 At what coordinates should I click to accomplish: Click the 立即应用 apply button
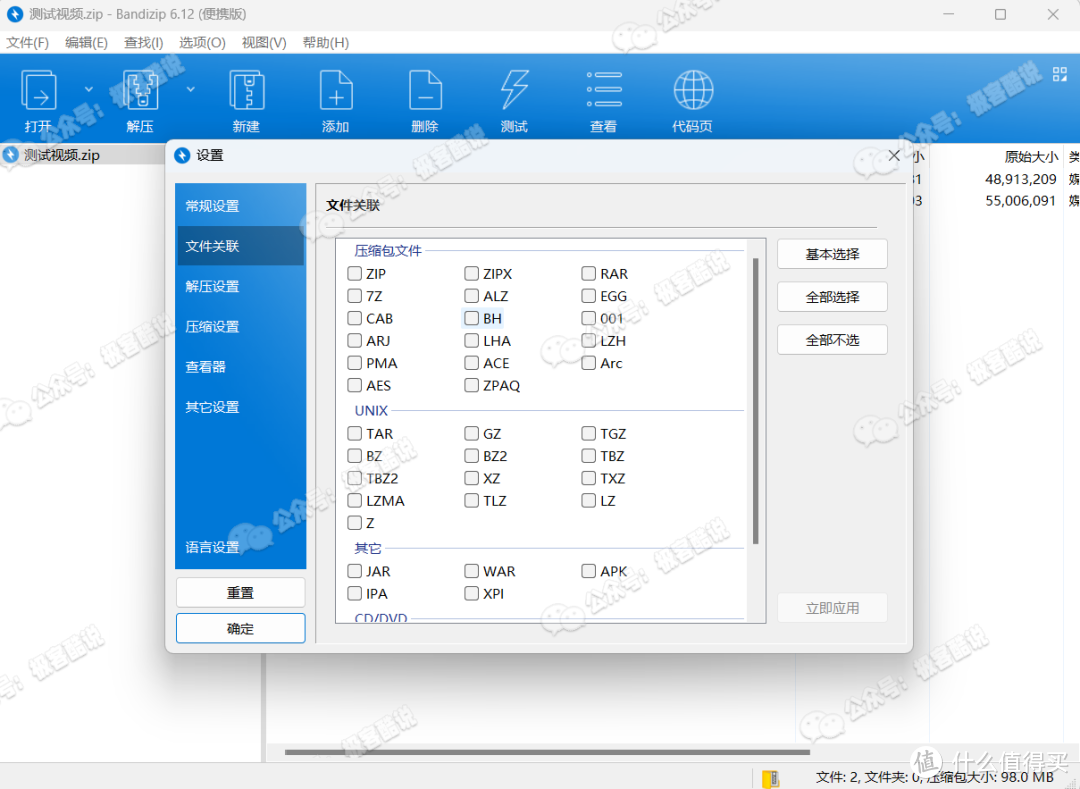(832, 608)
